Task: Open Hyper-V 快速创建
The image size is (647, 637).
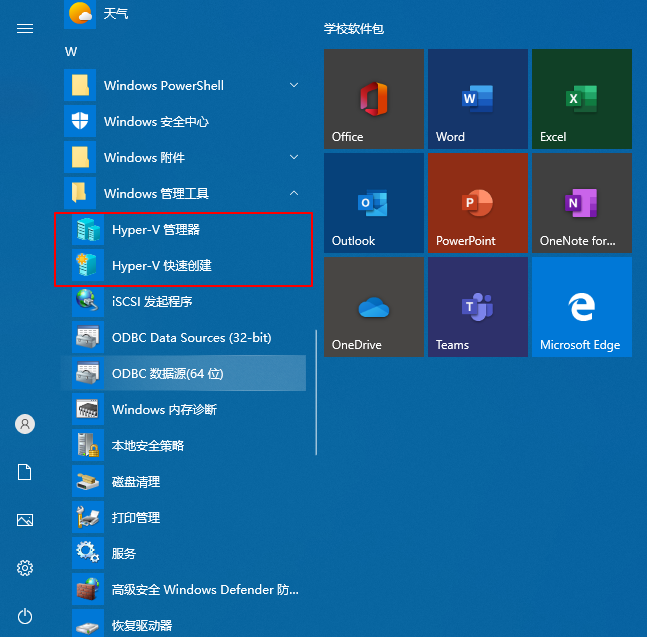Action: 161,266
